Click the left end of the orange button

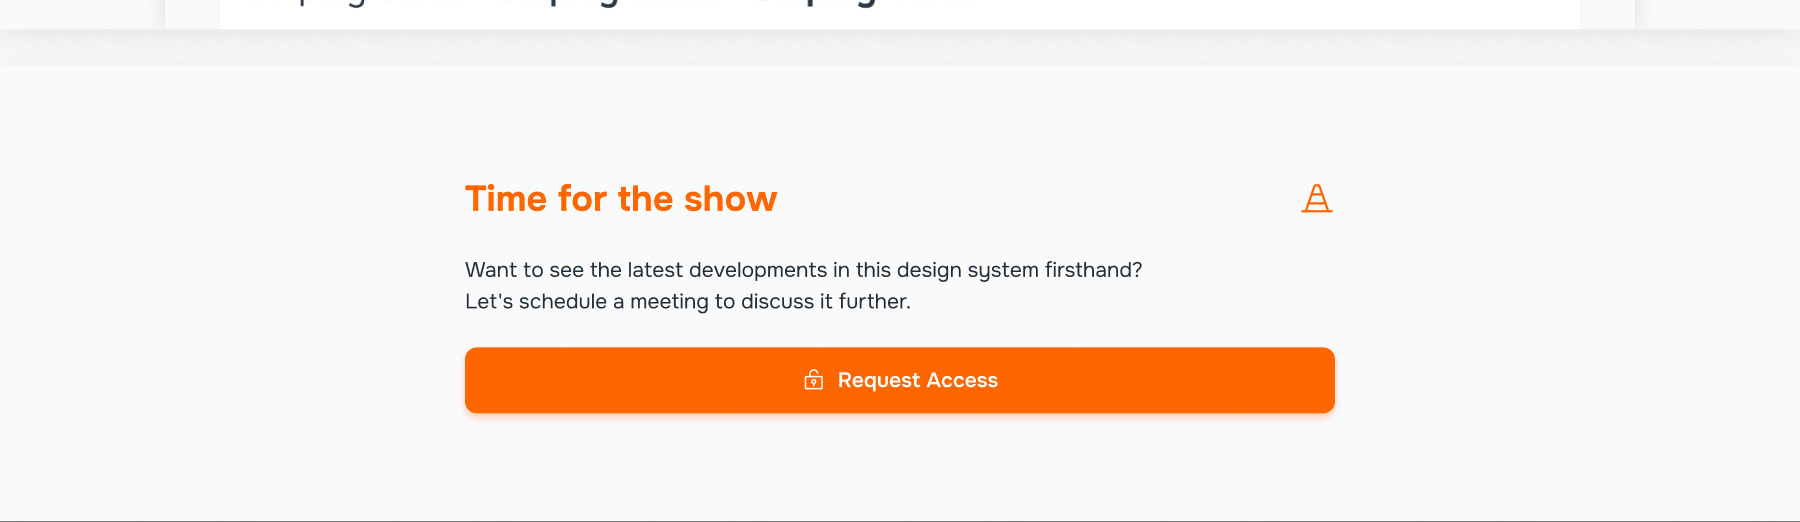(x=485, y=380)
